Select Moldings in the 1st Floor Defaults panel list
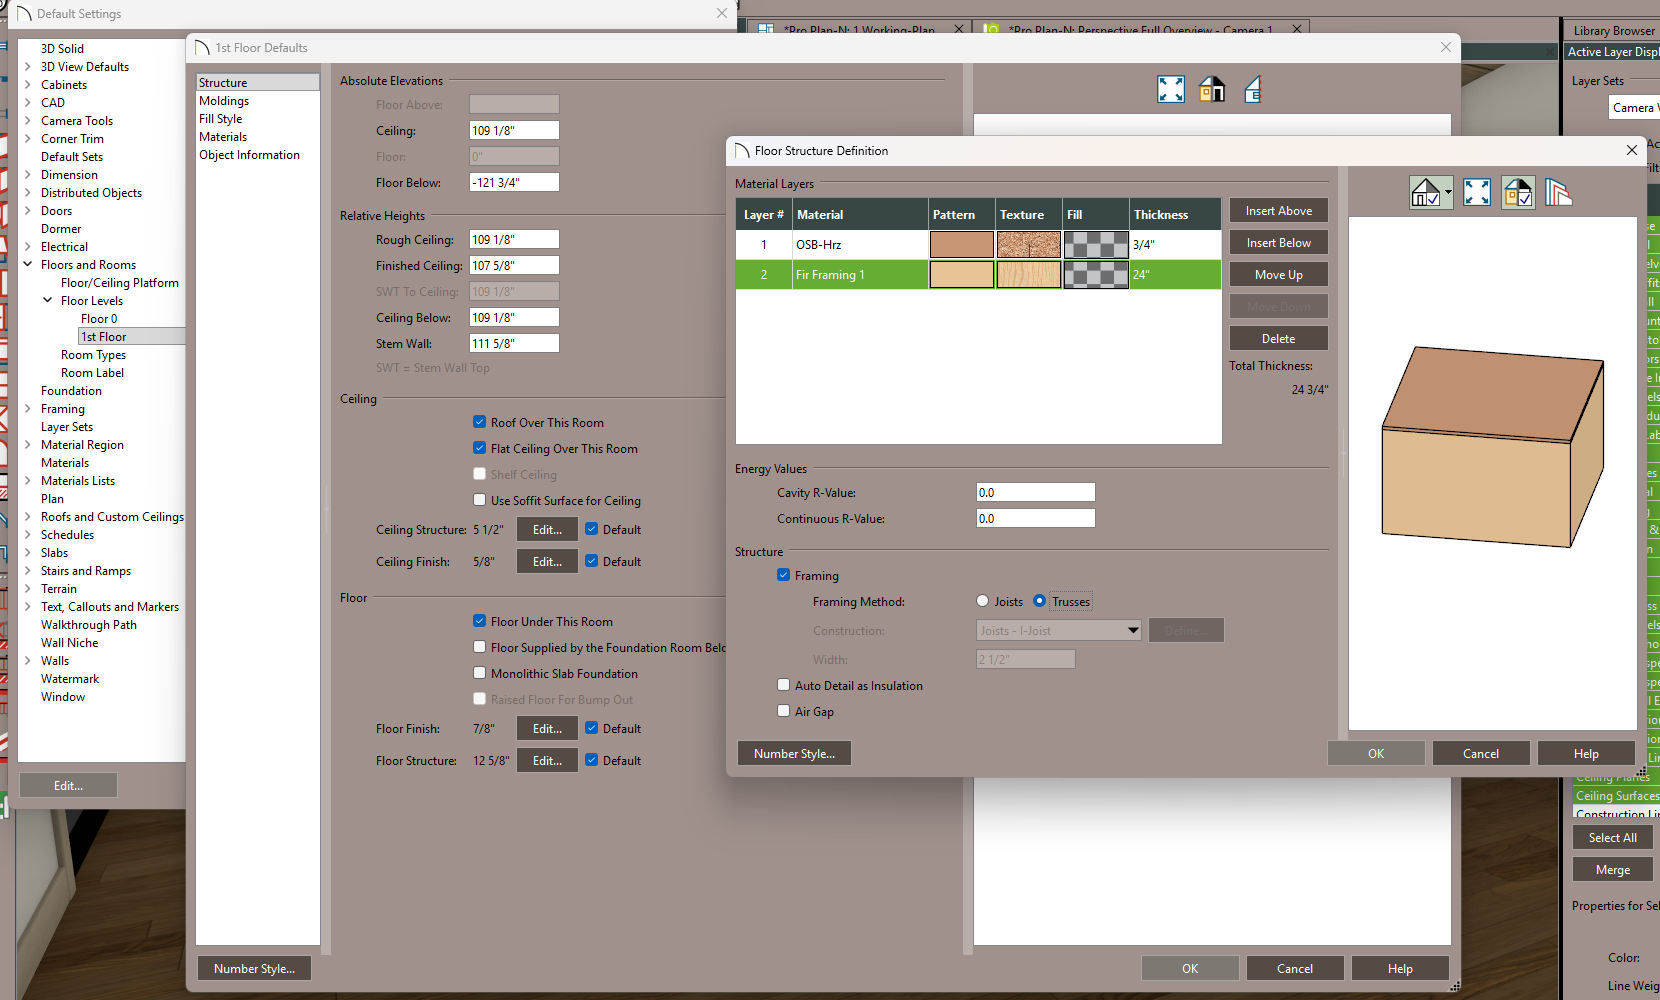Screen dimensions: 1660x1000 tap(224, 101)
